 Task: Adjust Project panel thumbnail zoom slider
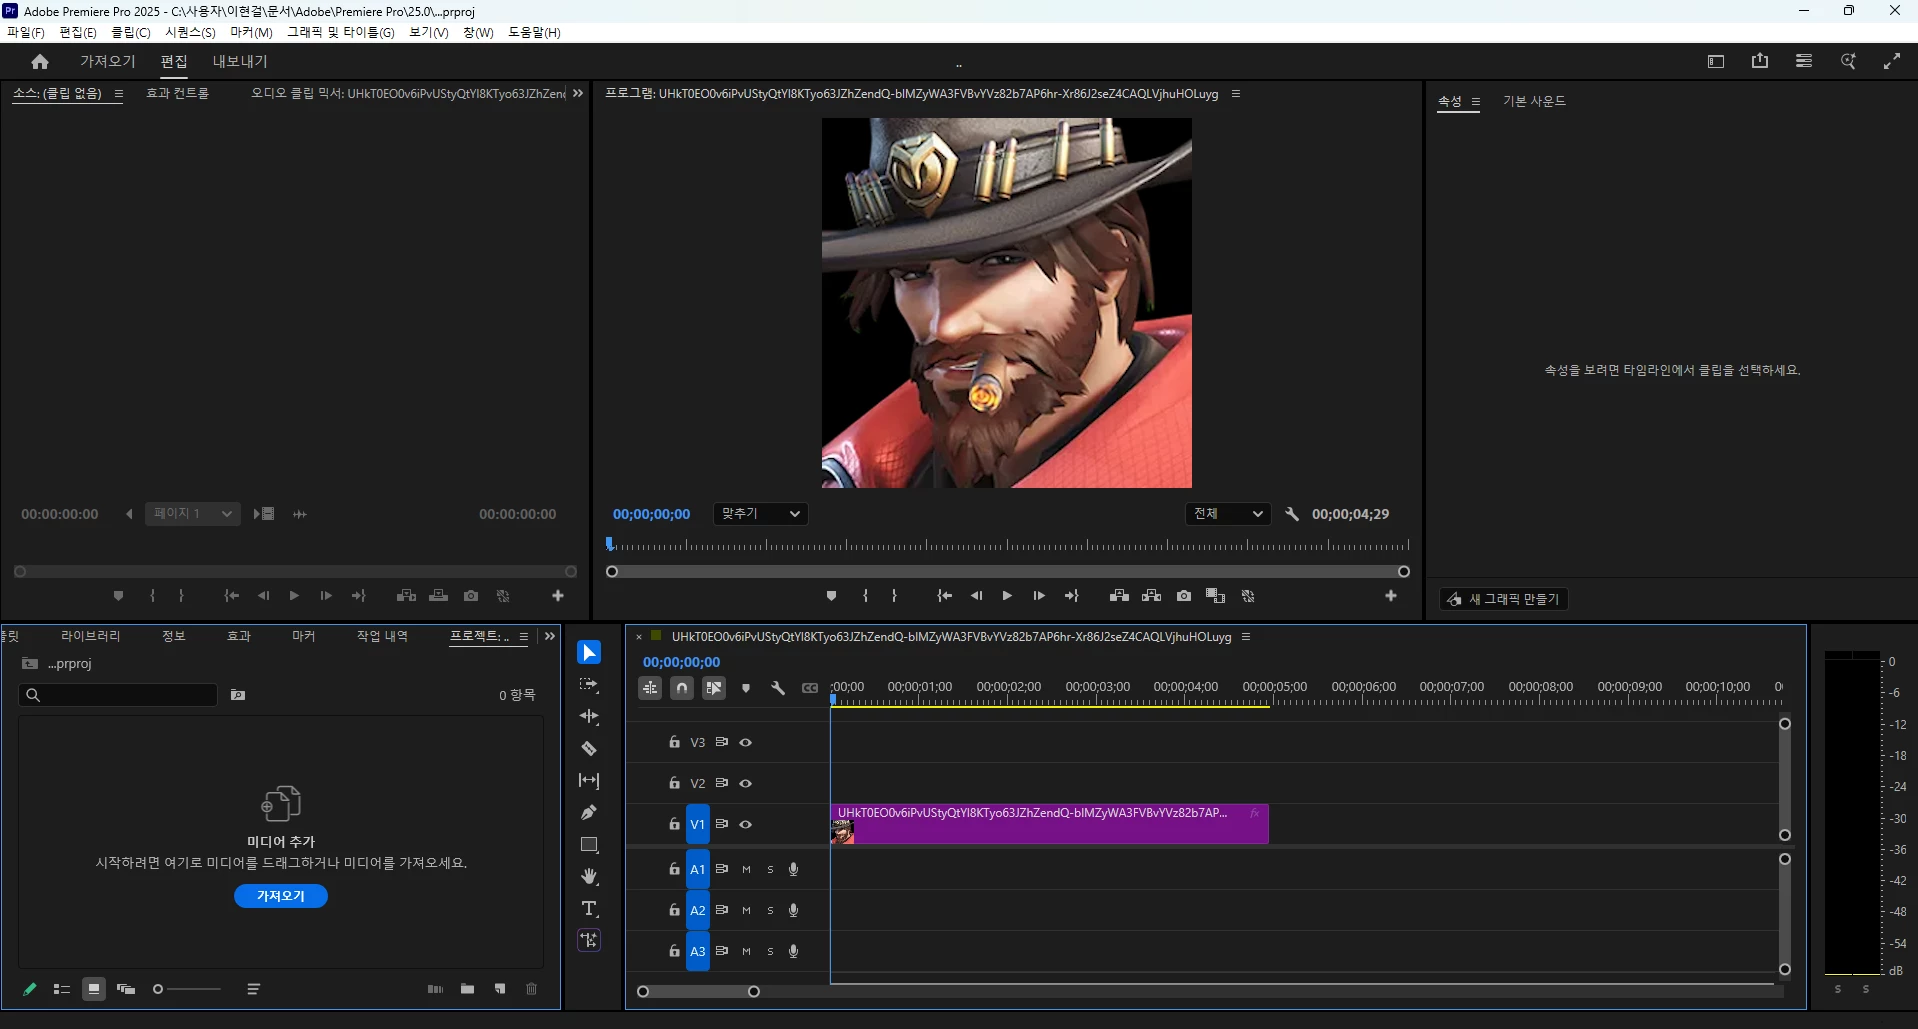tap(187, 989)
